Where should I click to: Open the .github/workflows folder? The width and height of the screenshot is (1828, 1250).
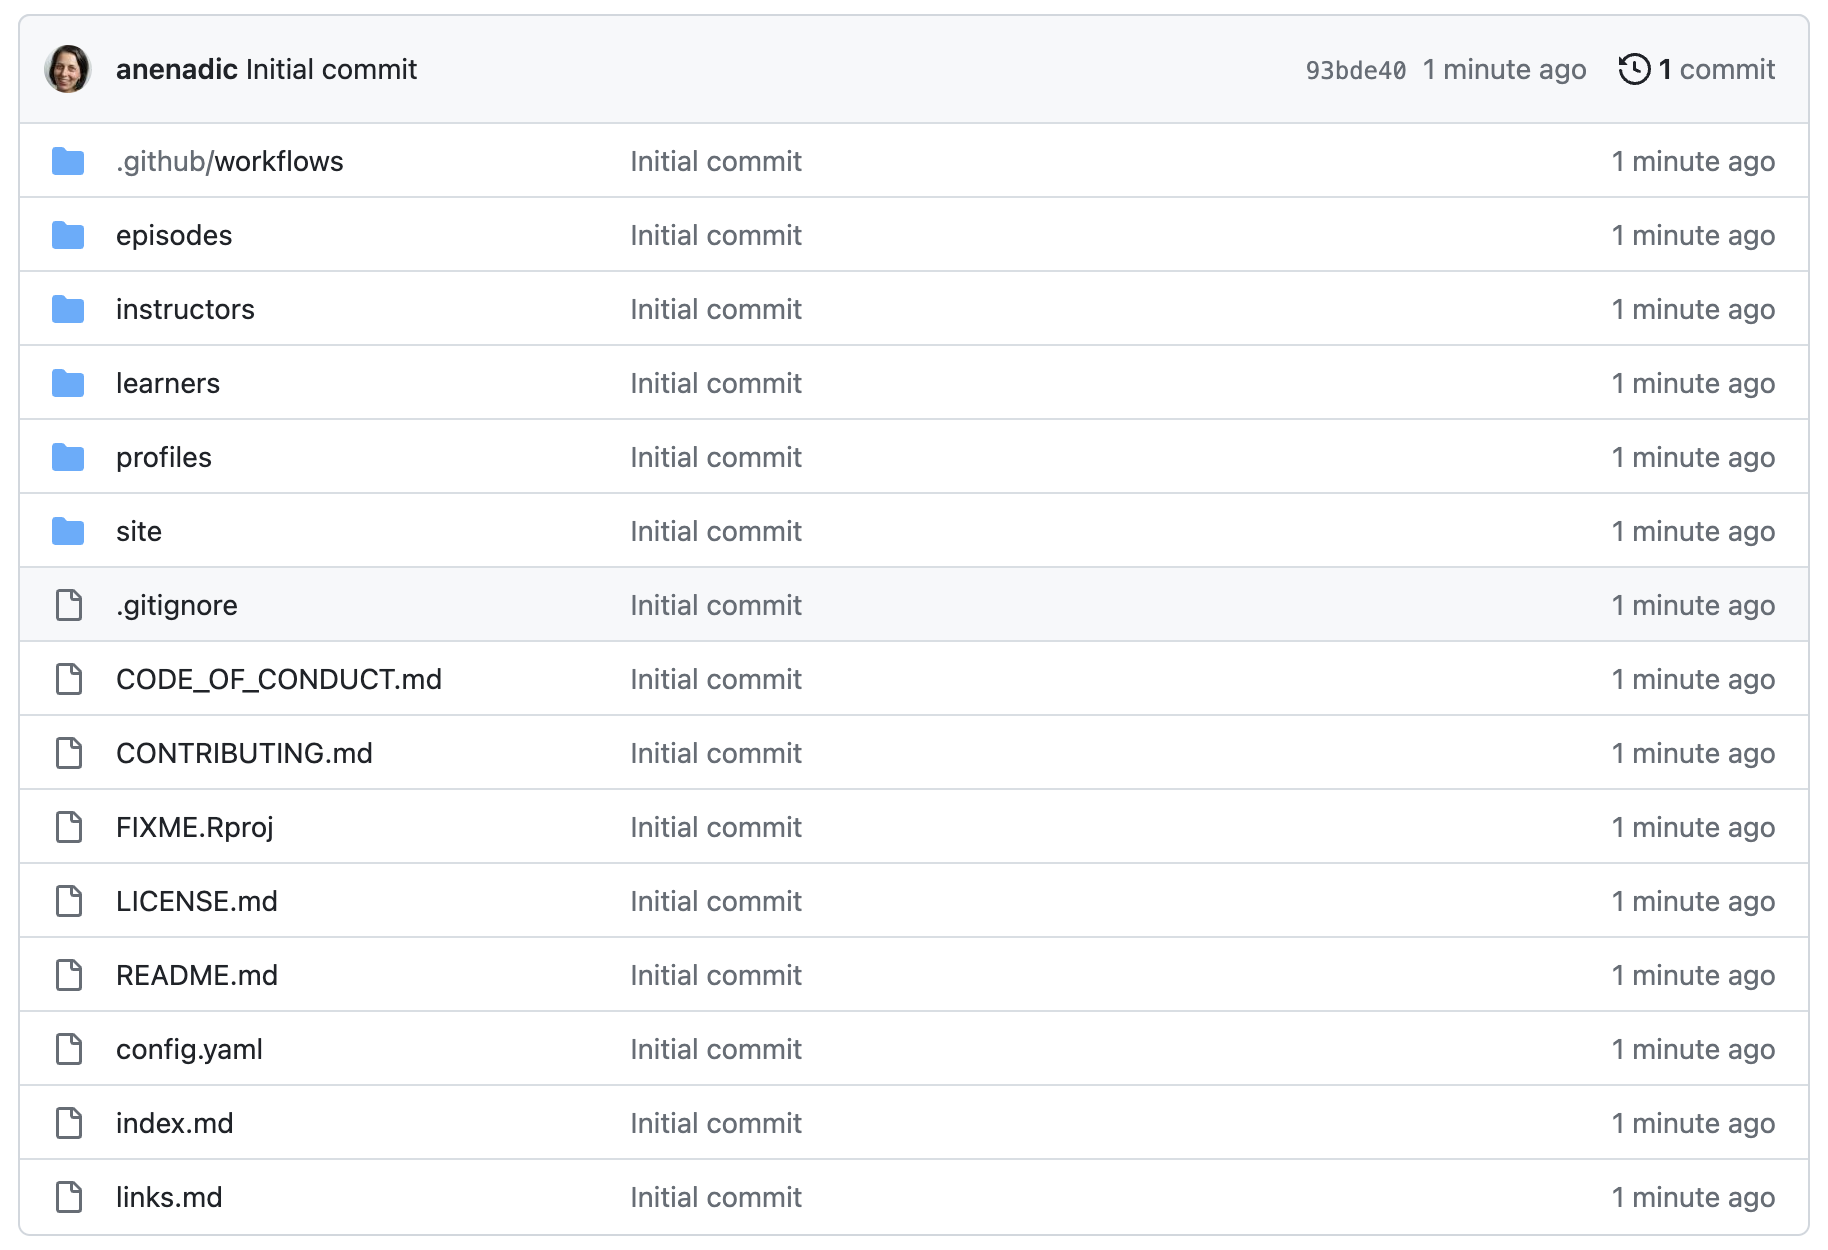pos(229,161)
